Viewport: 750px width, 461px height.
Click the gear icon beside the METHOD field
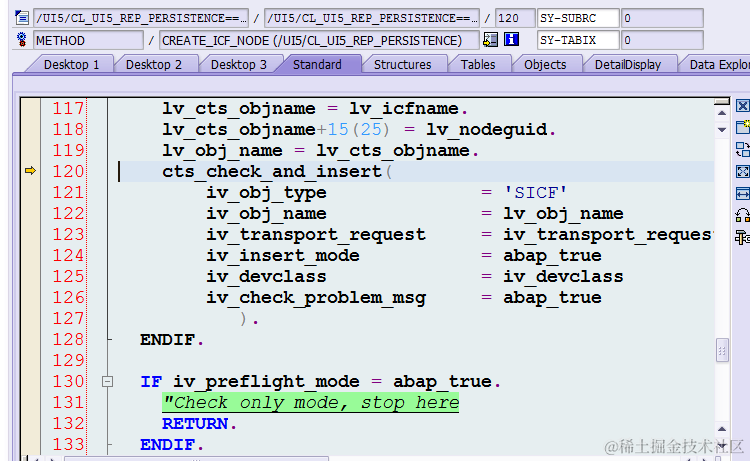pos(22,40)
